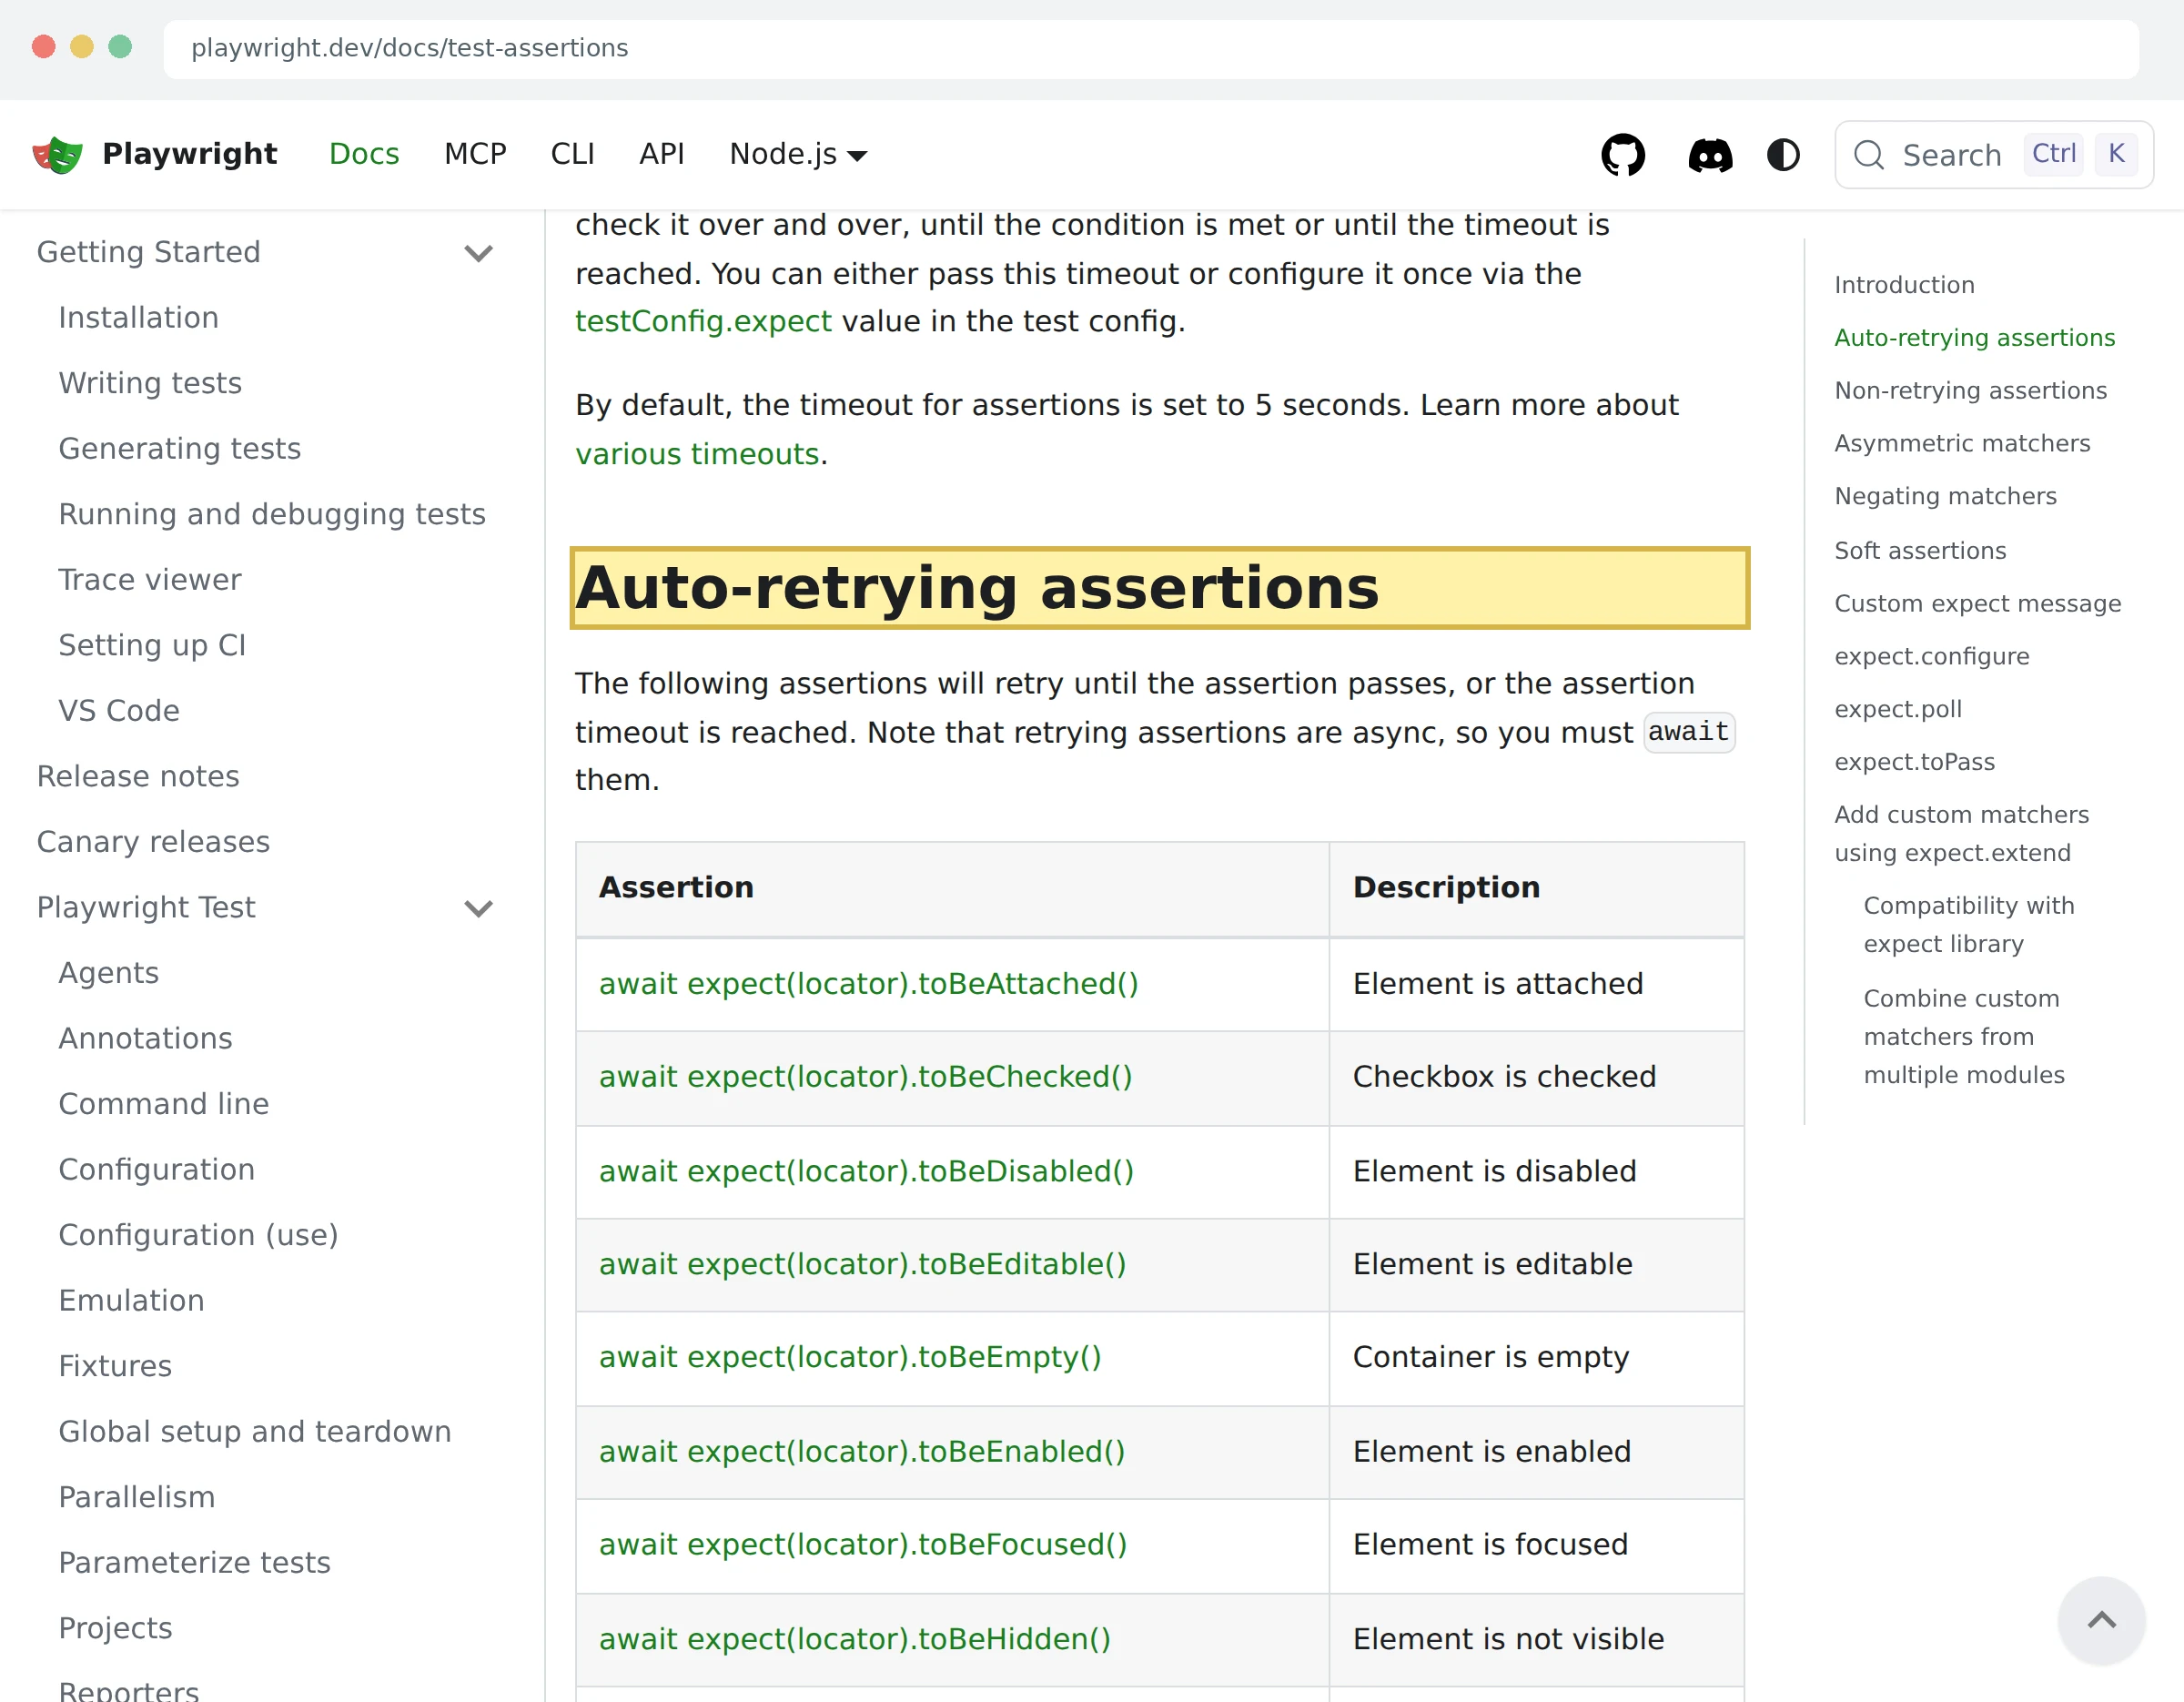Open the Node.js language dropdown
Viewport: 2184px width, 1702px height.
[x=798, y=154]
